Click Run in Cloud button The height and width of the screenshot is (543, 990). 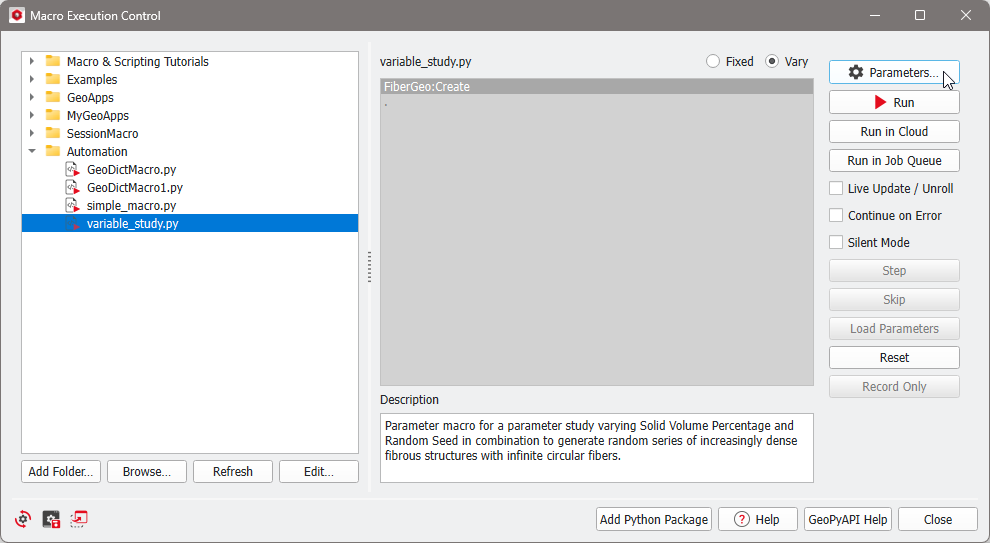[894, 131]
